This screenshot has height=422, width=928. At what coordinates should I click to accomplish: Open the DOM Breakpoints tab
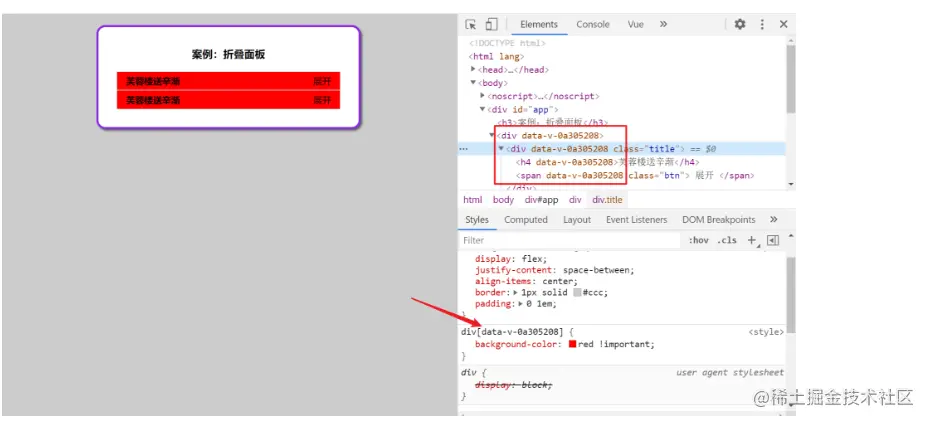(x=718, y=220)
